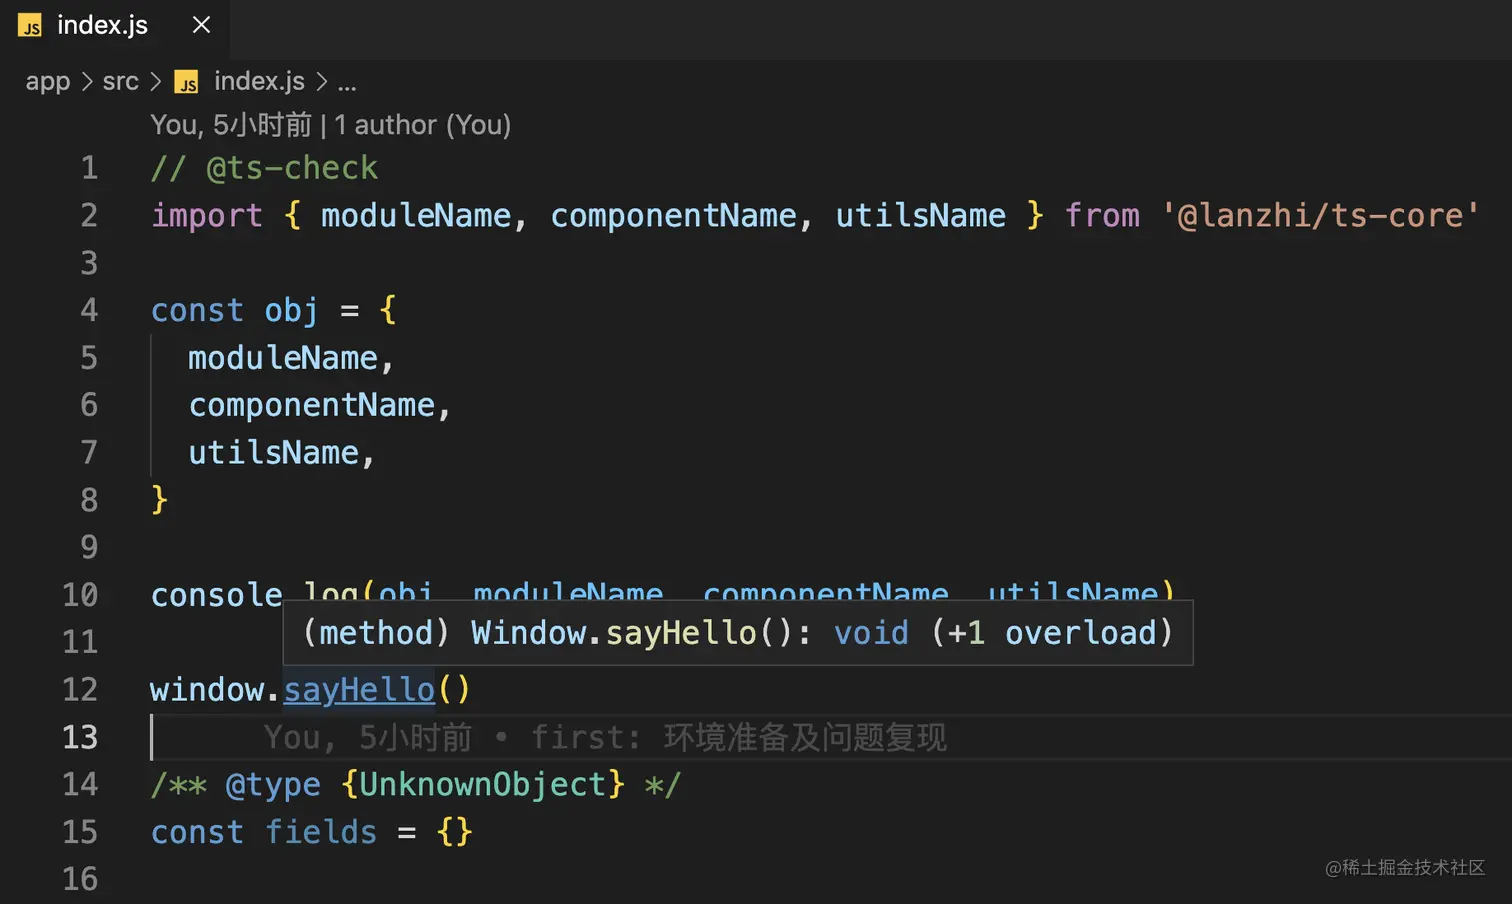Click line number 16 in gutter

point(80,879)
